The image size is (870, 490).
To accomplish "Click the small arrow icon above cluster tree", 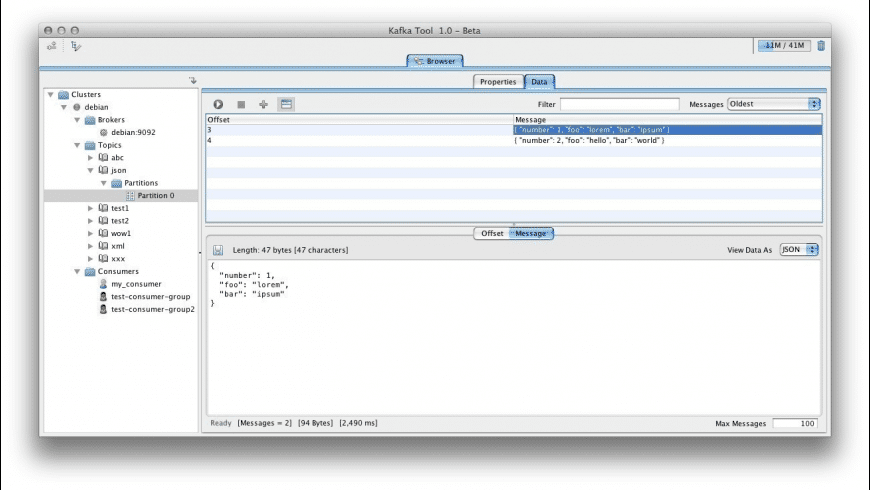I will click(x=193, y=80).
